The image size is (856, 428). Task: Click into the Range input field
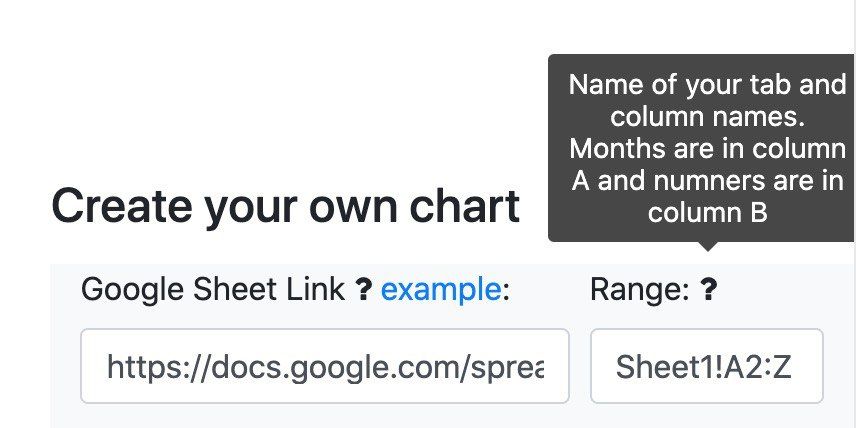[706, 366]
